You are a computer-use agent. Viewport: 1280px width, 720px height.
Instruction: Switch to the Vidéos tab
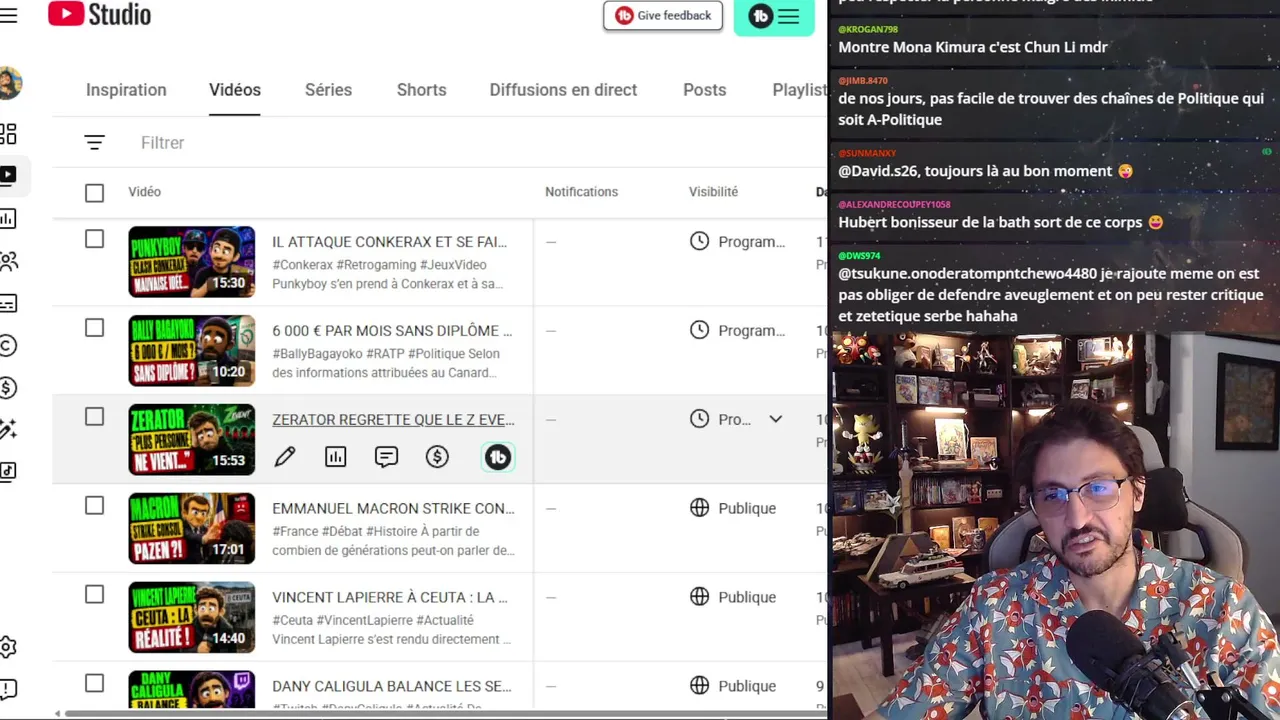coord(235,90)
